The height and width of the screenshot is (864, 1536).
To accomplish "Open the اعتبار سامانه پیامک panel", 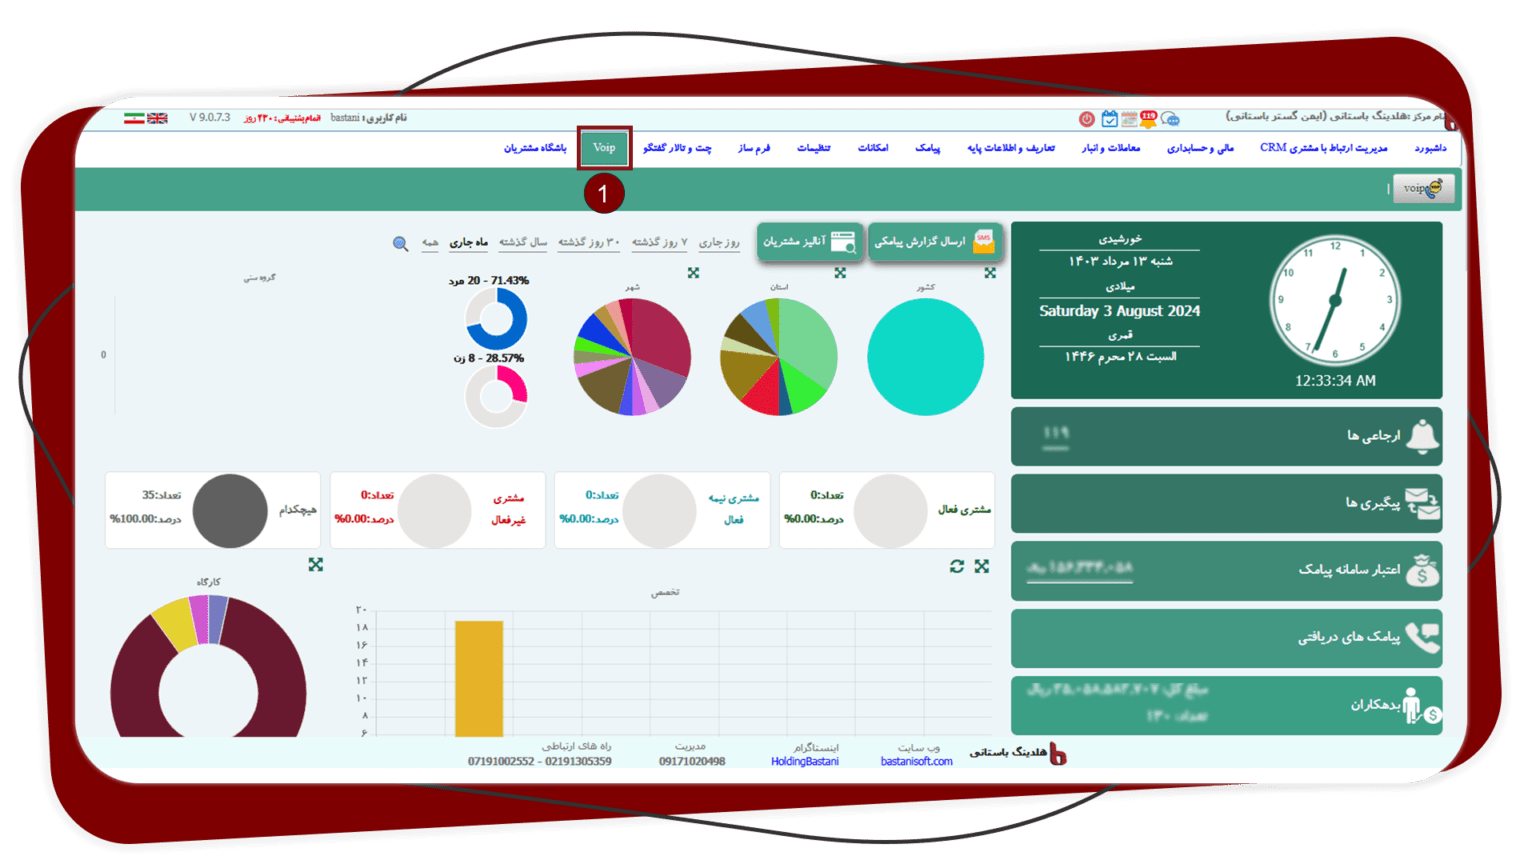I will [1226, 570].
